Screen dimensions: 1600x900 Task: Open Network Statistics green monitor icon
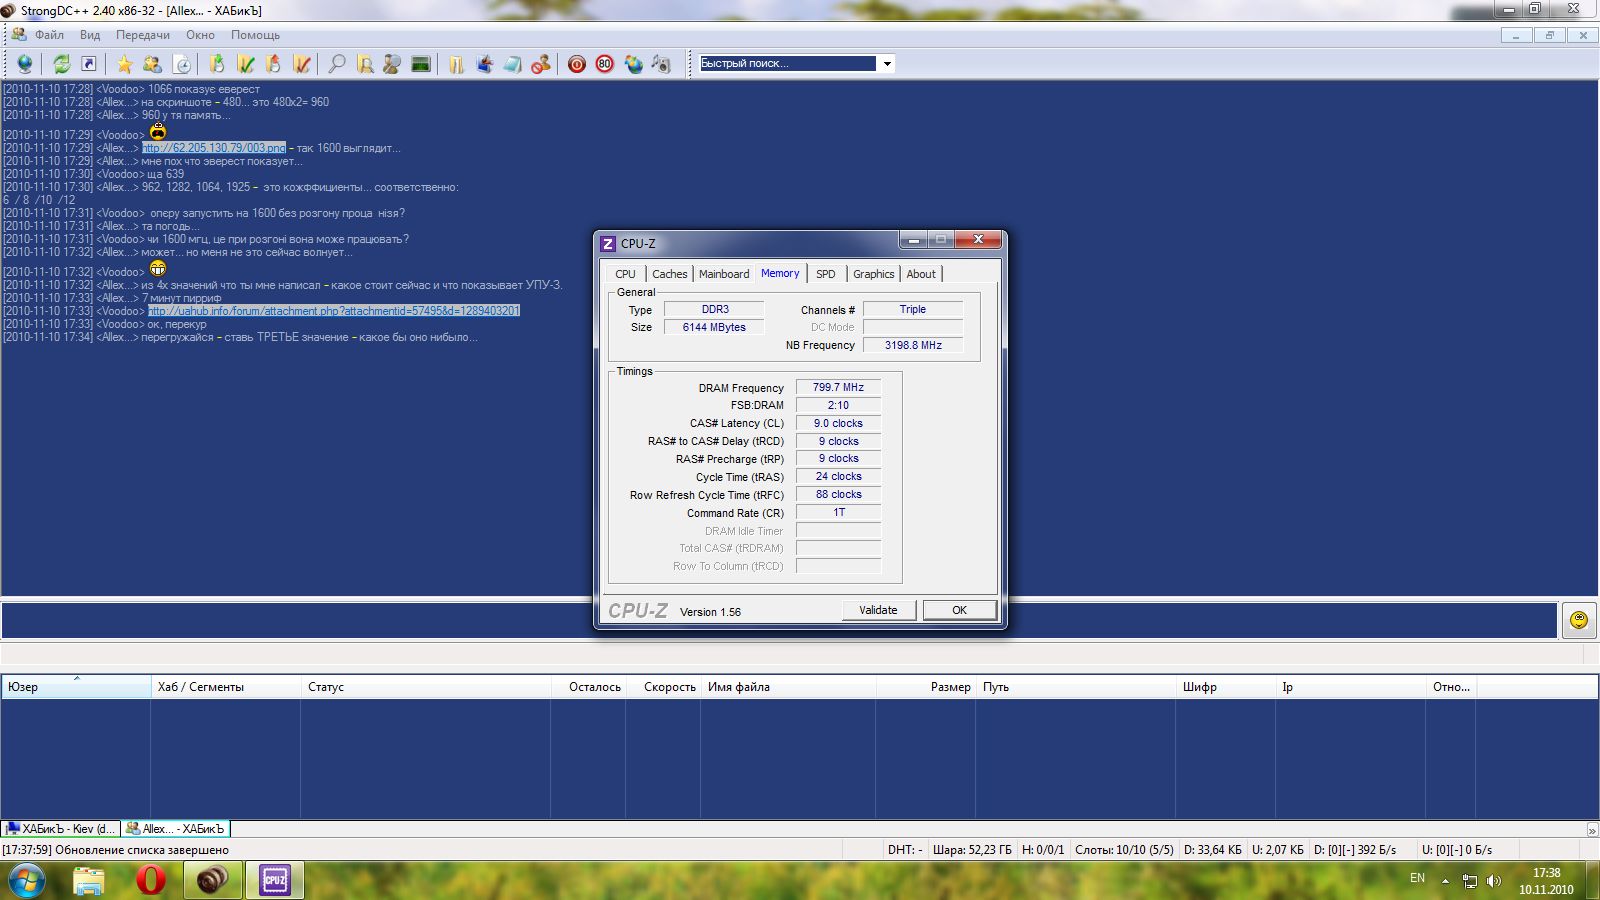[x=421, y=64]
